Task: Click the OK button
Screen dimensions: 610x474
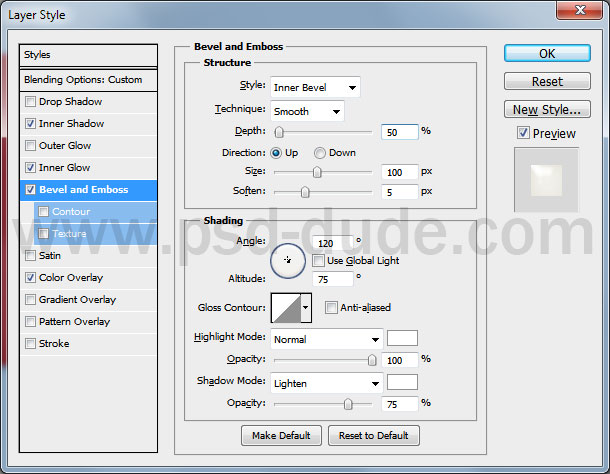Action: click(x=547, y=53)
